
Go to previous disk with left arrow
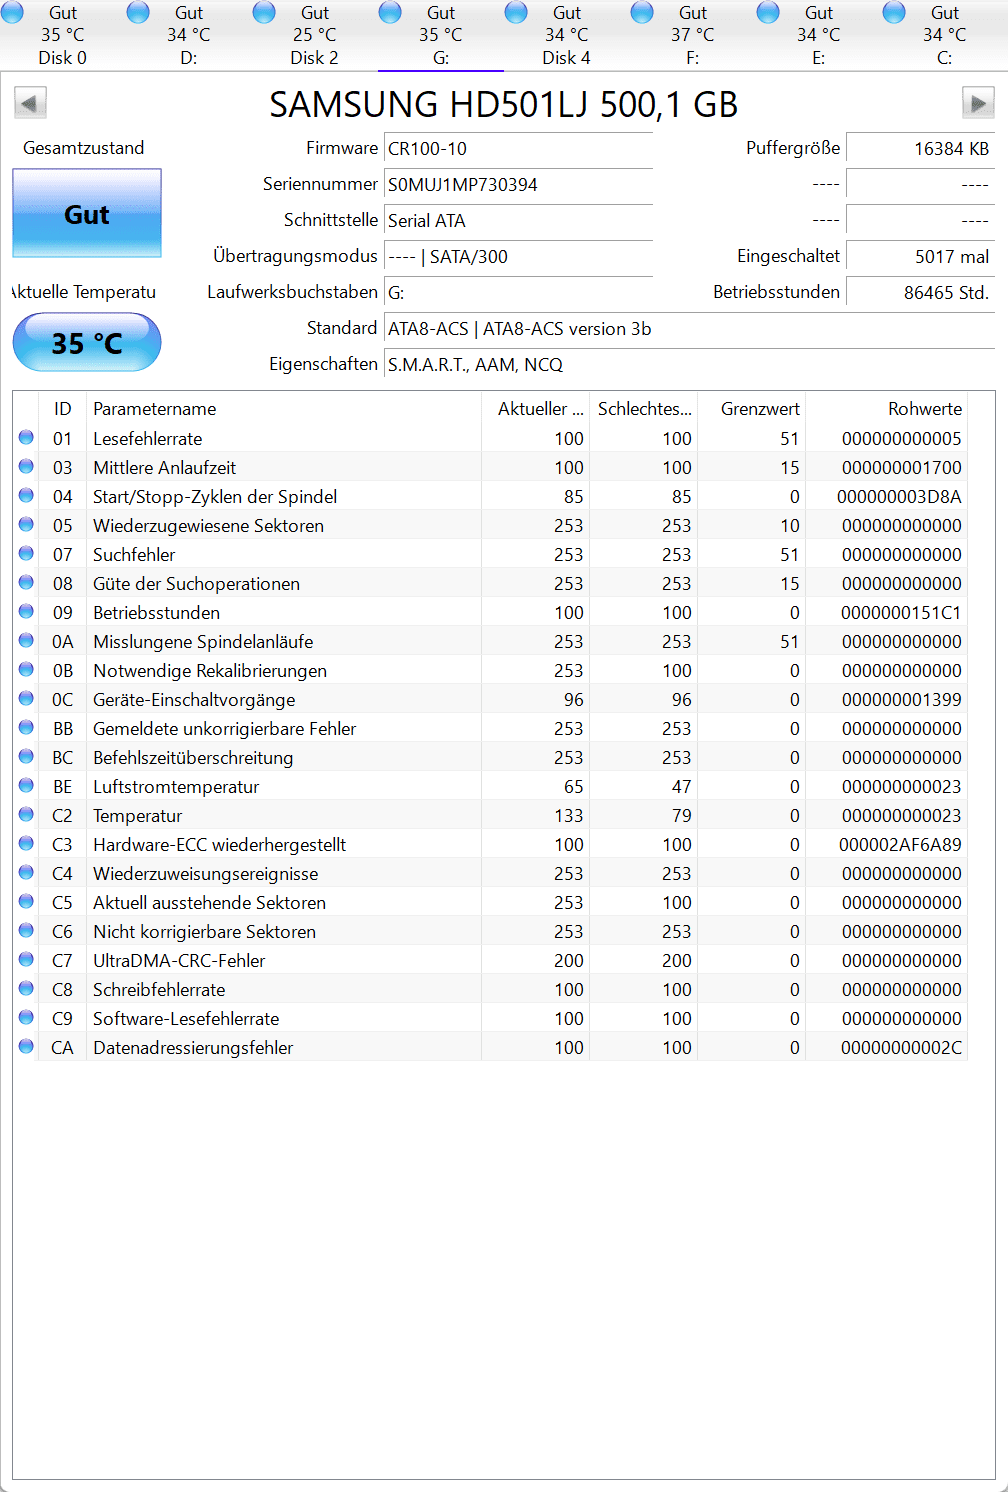(x=30, y=103)
